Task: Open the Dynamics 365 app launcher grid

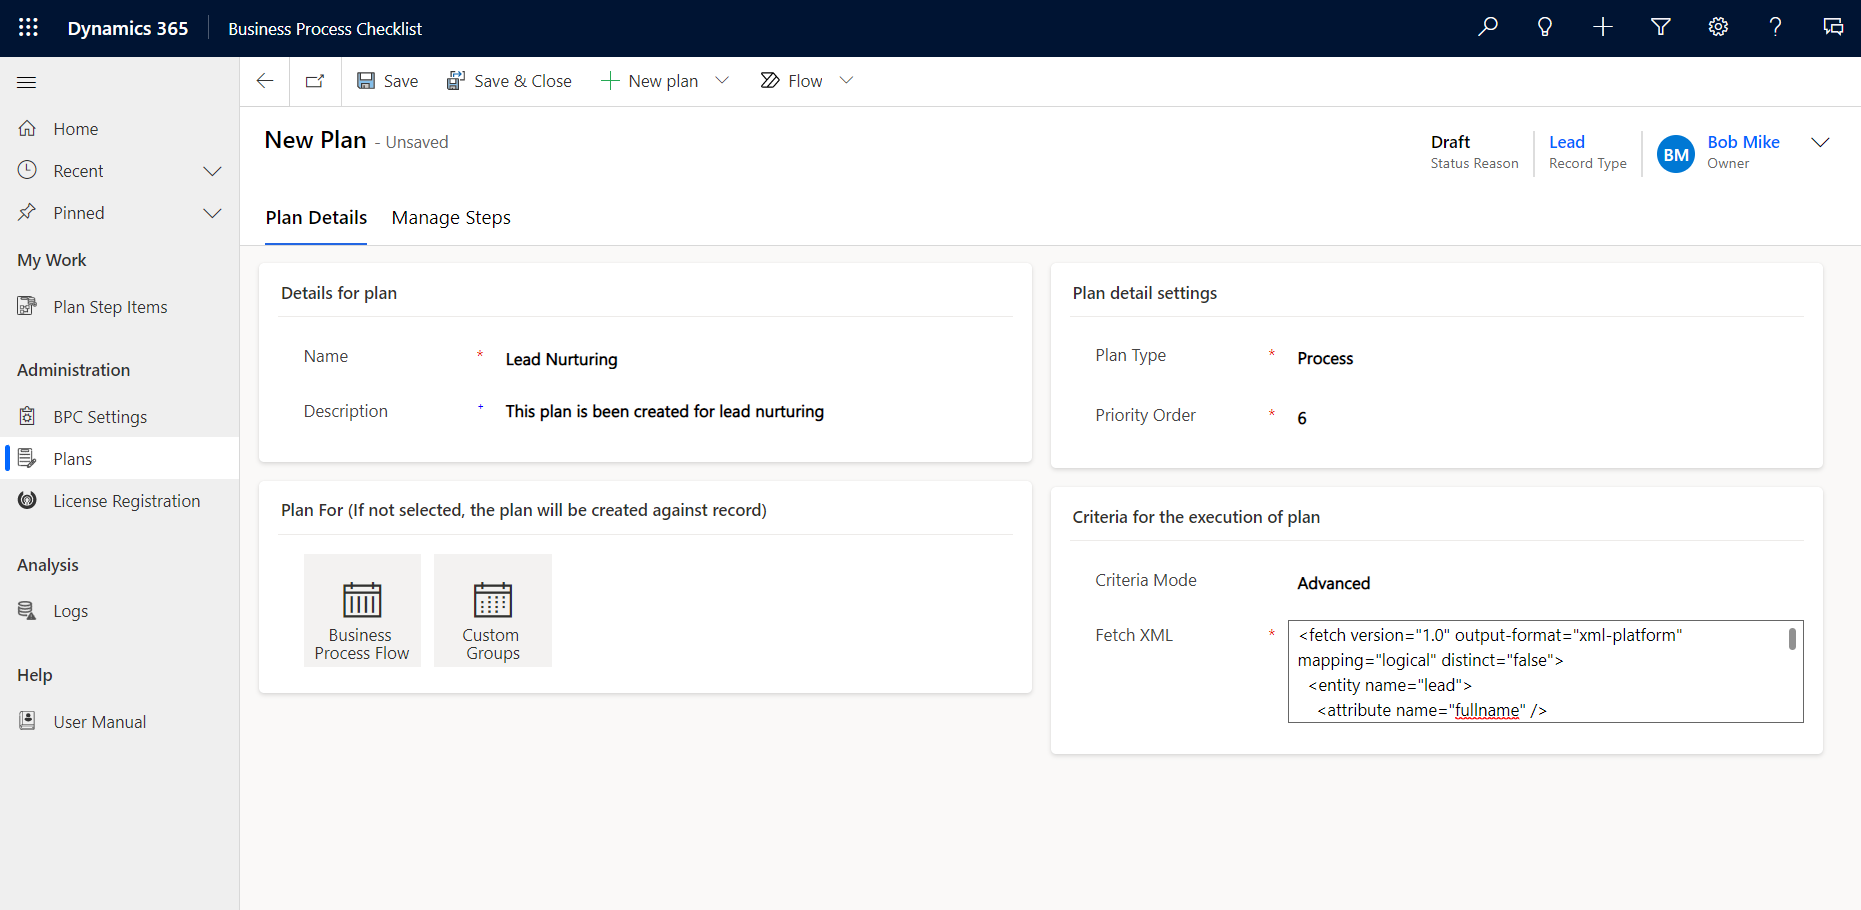Action: click(x=28, y=28)
